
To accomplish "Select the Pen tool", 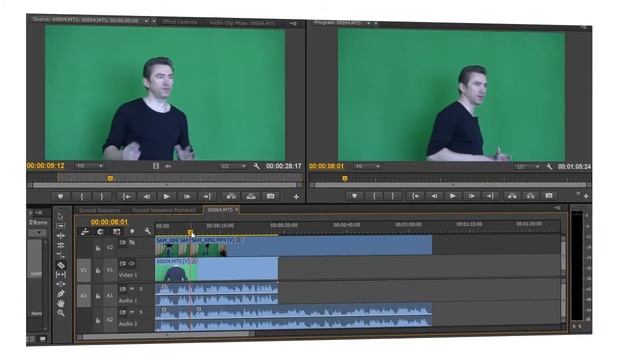I will pos(60,293).
